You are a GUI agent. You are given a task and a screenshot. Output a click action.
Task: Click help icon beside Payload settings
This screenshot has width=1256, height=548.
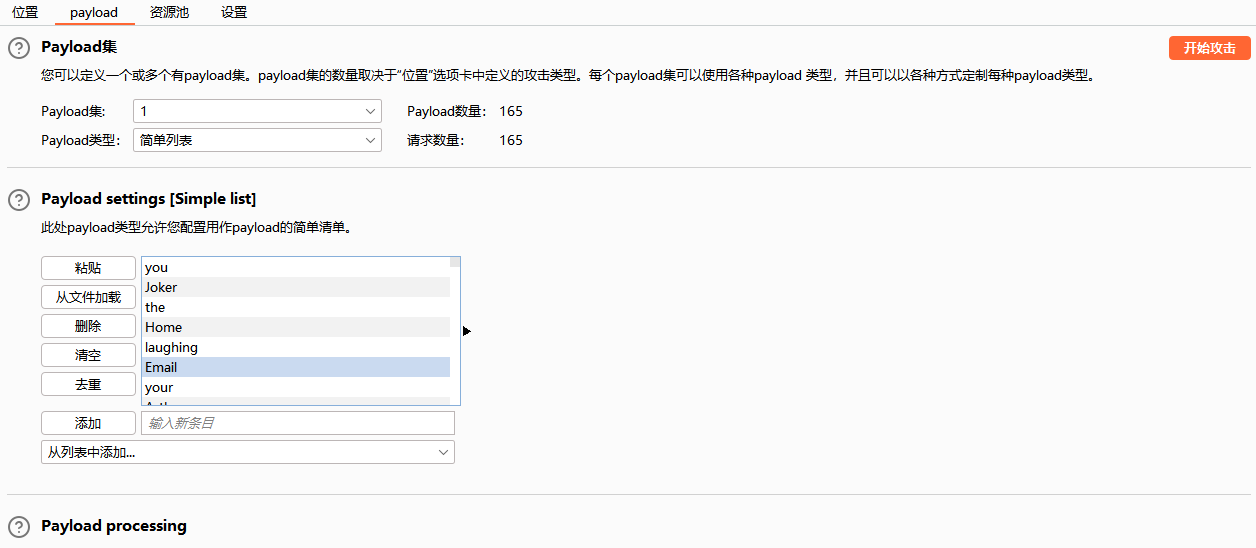[19, 200]
